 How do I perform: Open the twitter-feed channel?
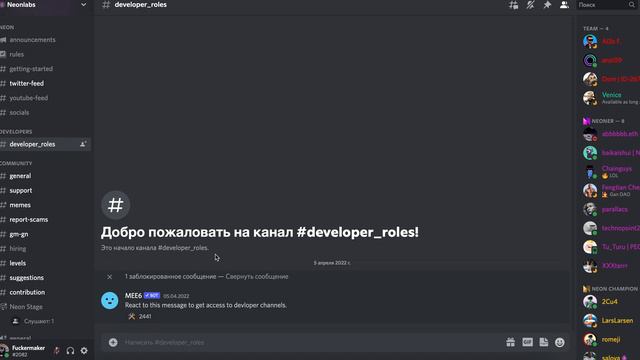click(x=27, y=83)
